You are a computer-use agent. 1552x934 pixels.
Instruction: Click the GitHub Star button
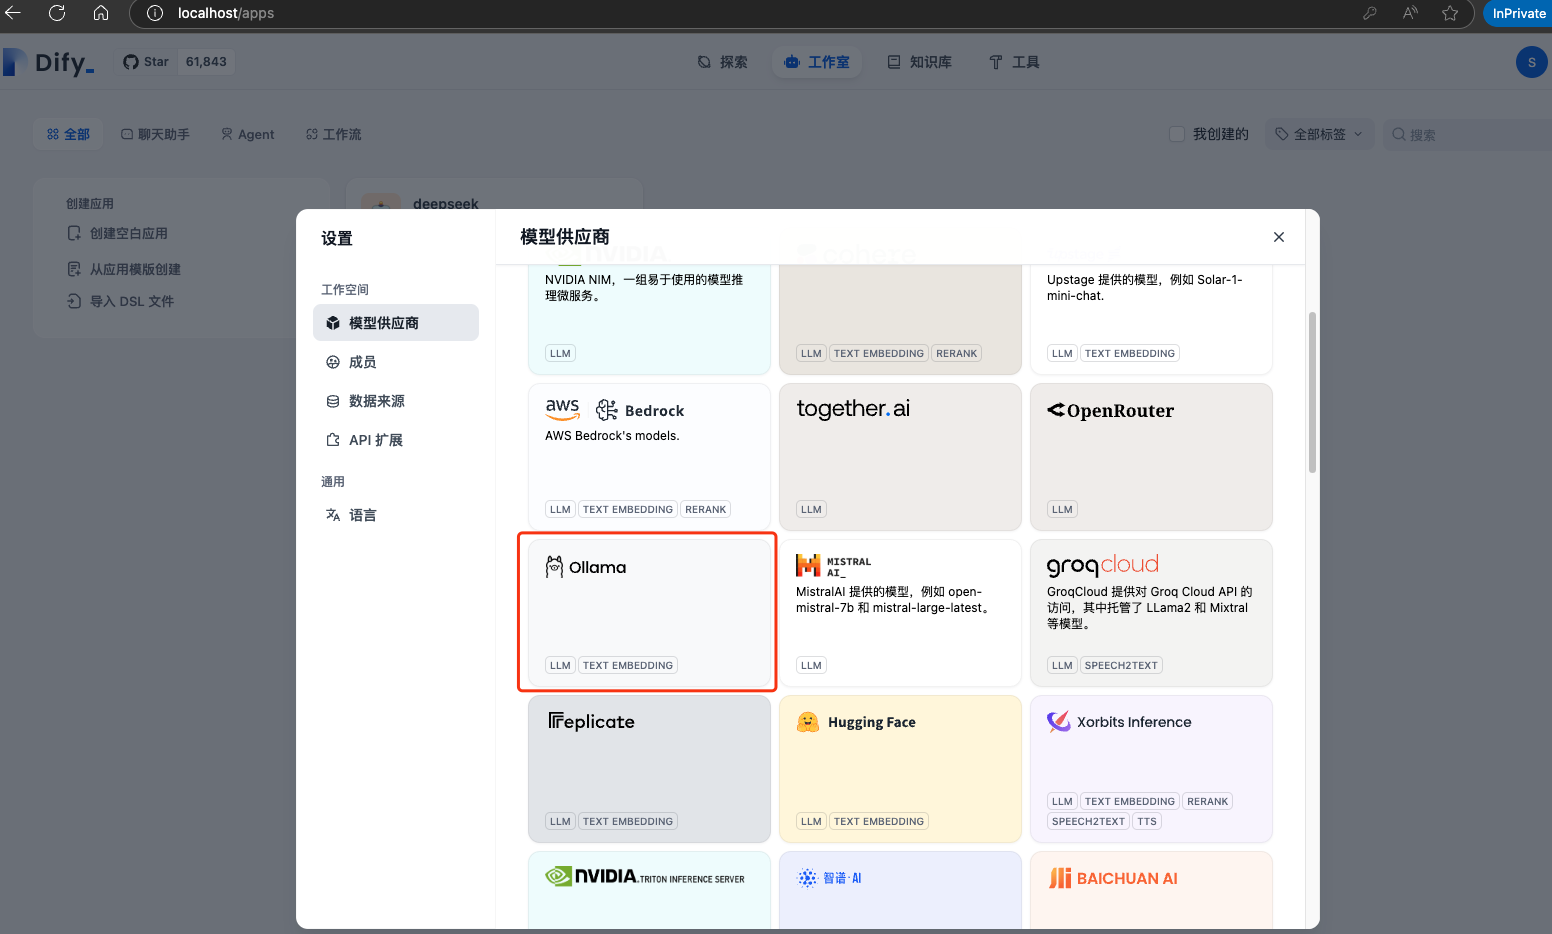(x=147, y=62)
